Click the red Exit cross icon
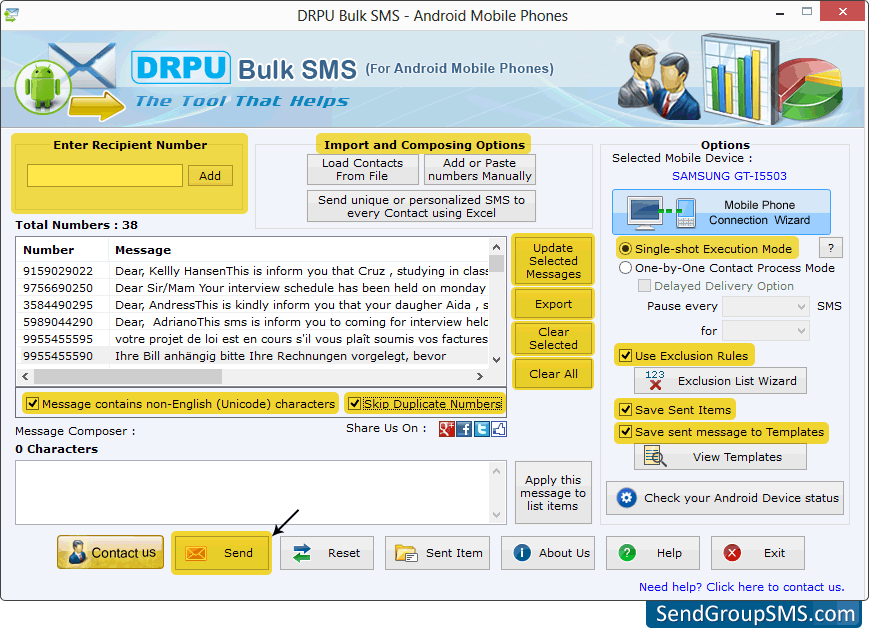The image size is (869, 628). pos(732,553)
